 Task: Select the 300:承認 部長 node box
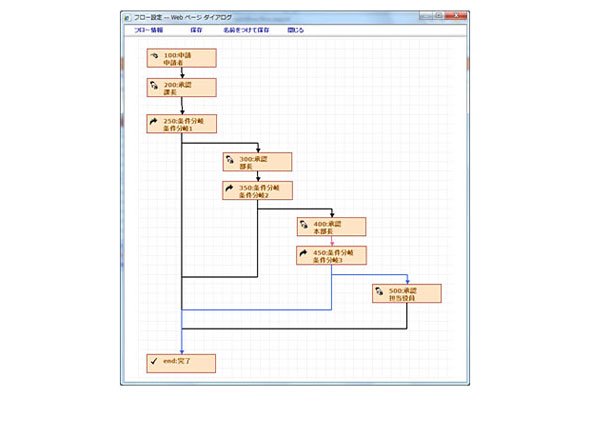pos(257,162)
